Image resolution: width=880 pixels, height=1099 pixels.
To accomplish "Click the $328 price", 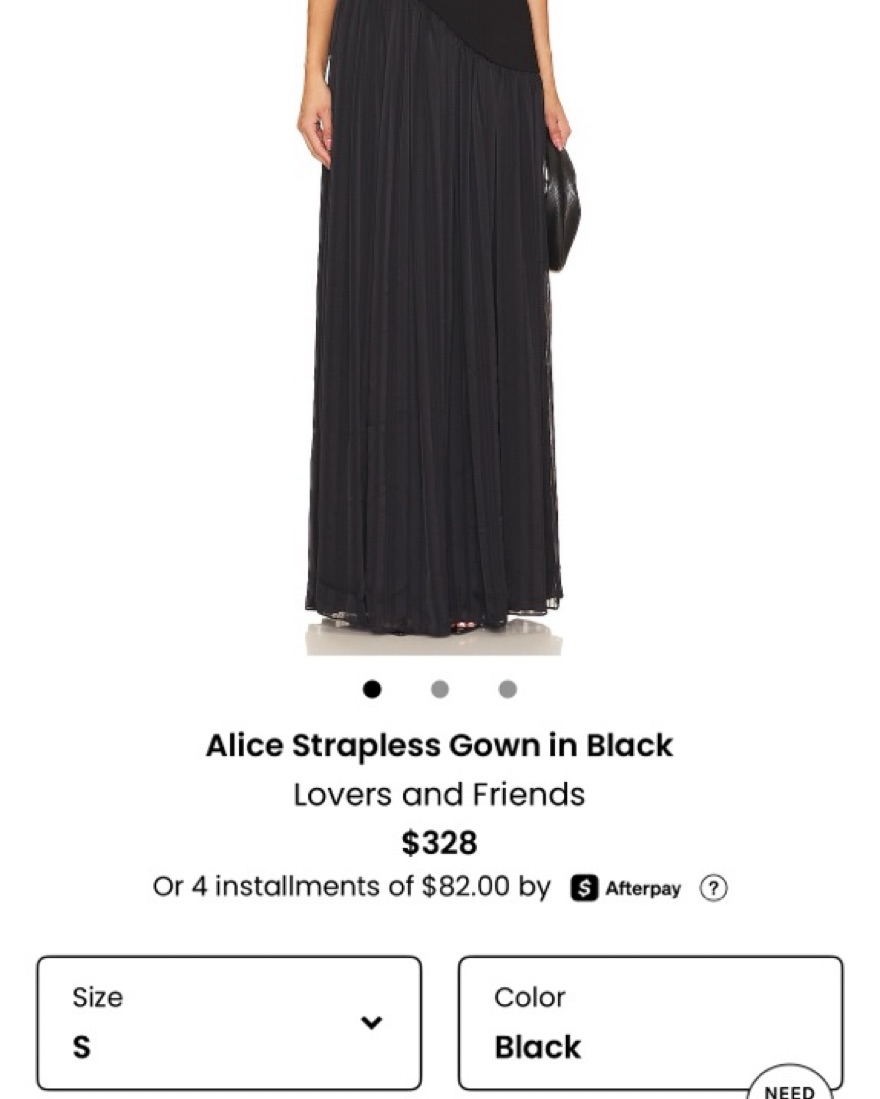I will [x=439, y=842].
